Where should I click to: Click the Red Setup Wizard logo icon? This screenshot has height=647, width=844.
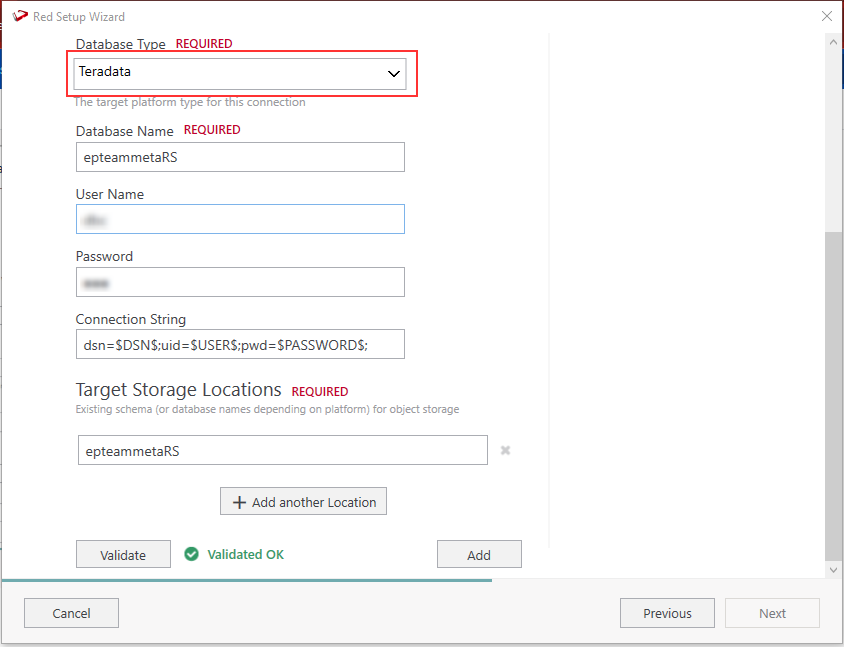click(x=19, y=16)
